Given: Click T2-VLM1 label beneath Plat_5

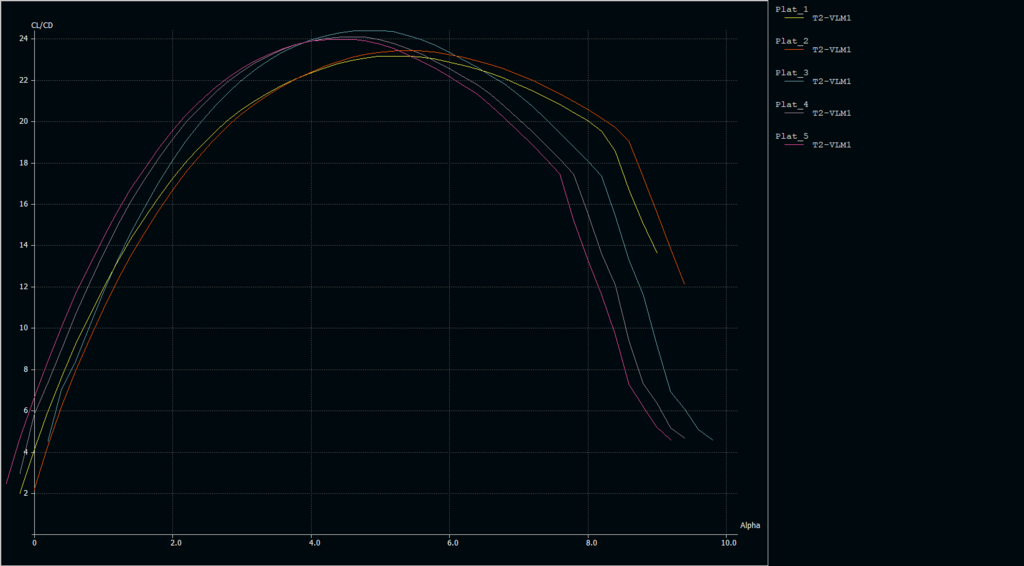Looking at the screenshot, I should [x=832, y=145].
